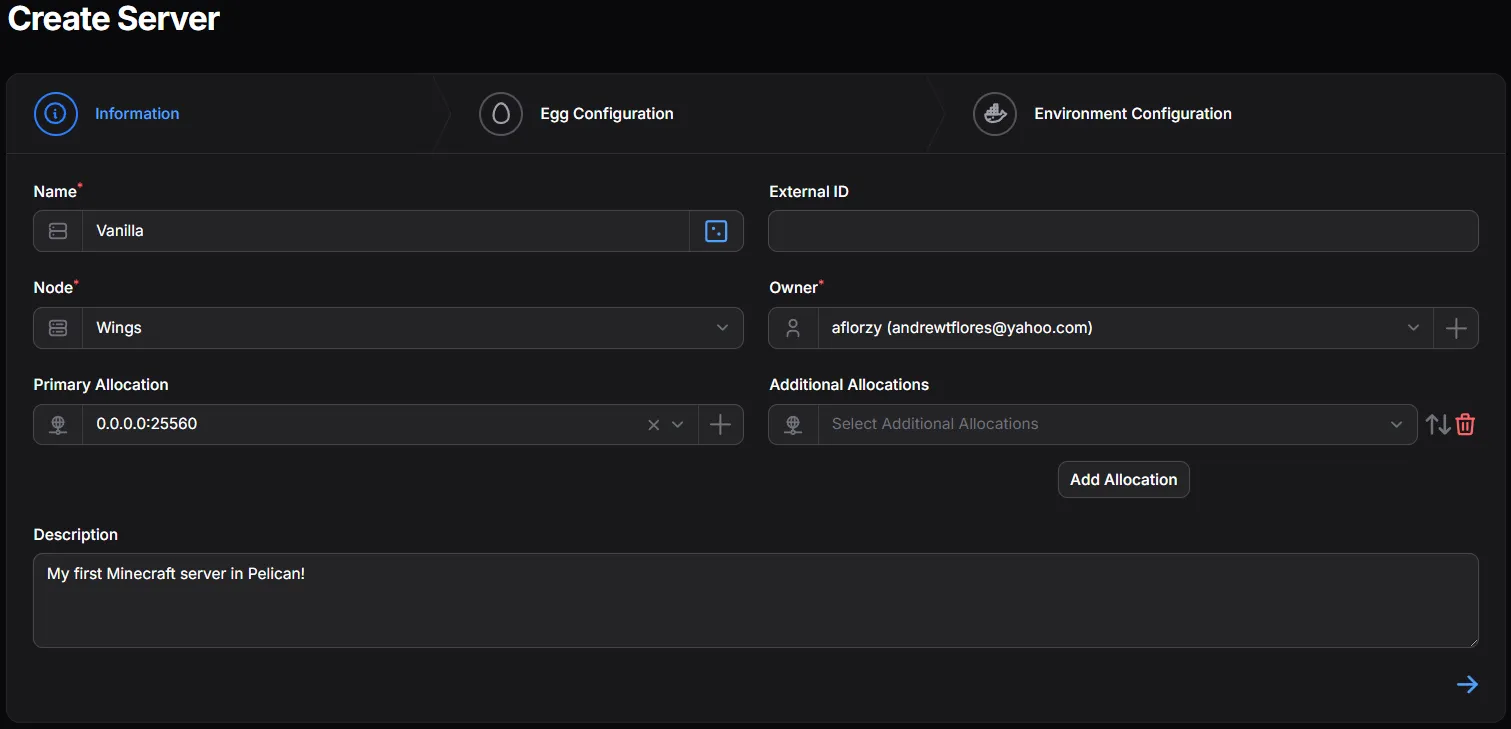
Task: Click the user icon beside Owner field
Action: [793, 328]
